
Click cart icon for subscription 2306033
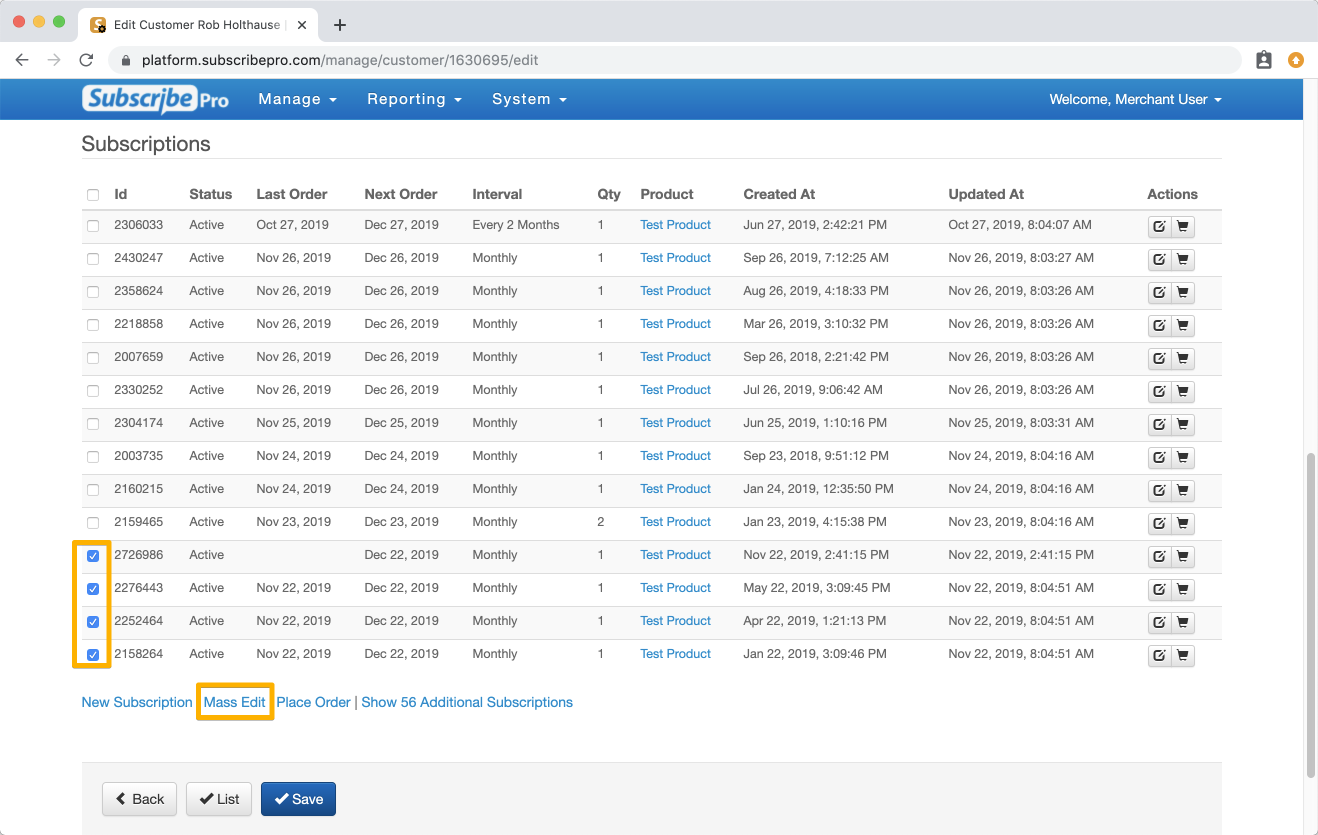1183,227
